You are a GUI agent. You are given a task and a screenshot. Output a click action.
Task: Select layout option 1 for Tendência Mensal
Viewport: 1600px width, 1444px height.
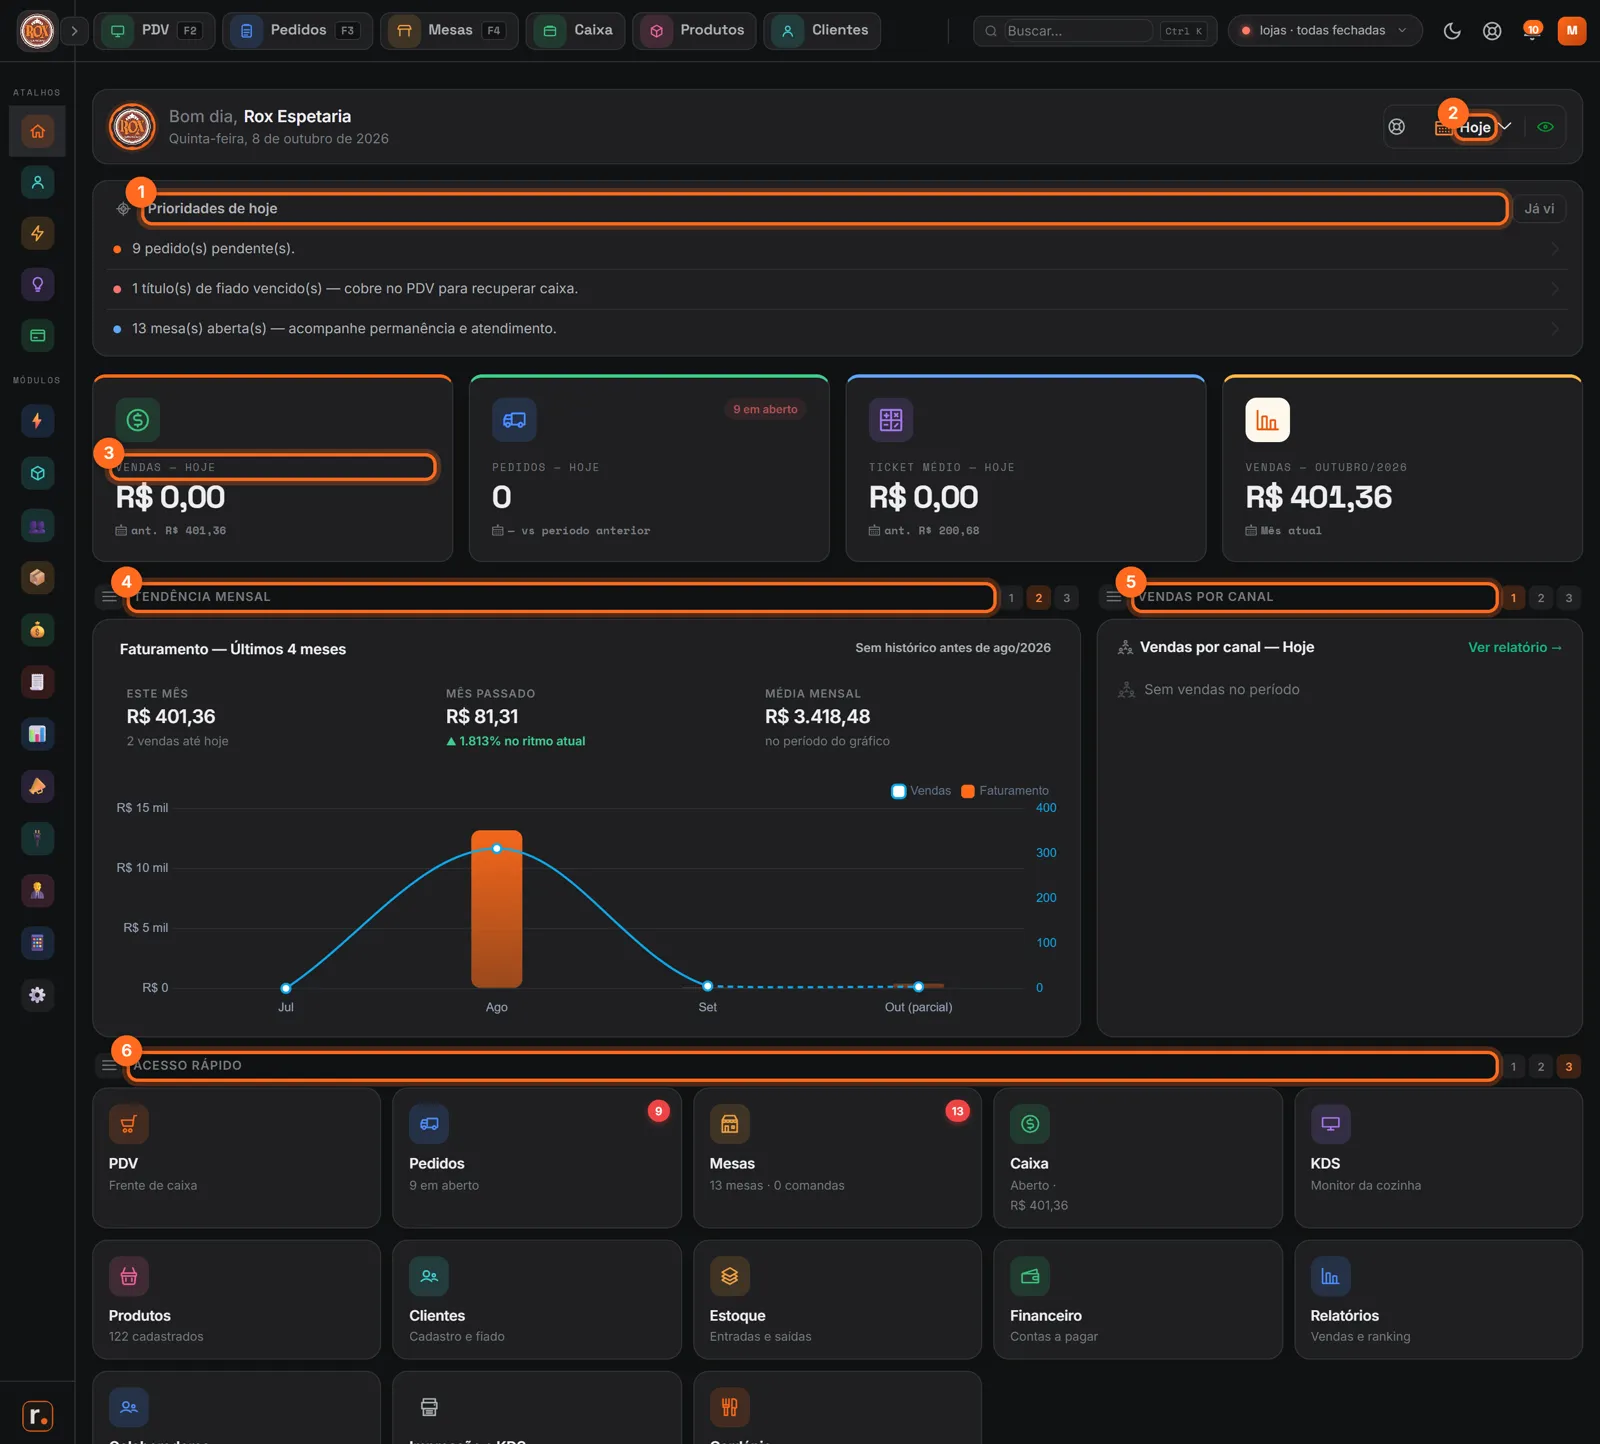[x=1011, y=598]
